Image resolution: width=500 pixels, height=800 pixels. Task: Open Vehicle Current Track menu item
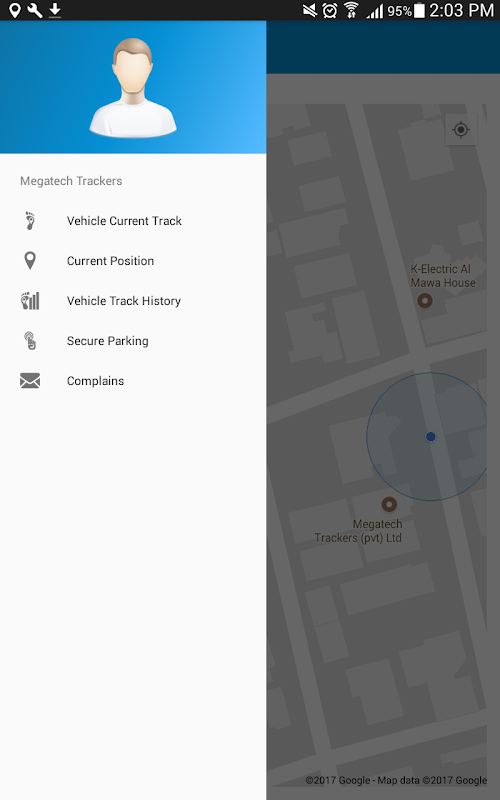[x=133, y=221]
